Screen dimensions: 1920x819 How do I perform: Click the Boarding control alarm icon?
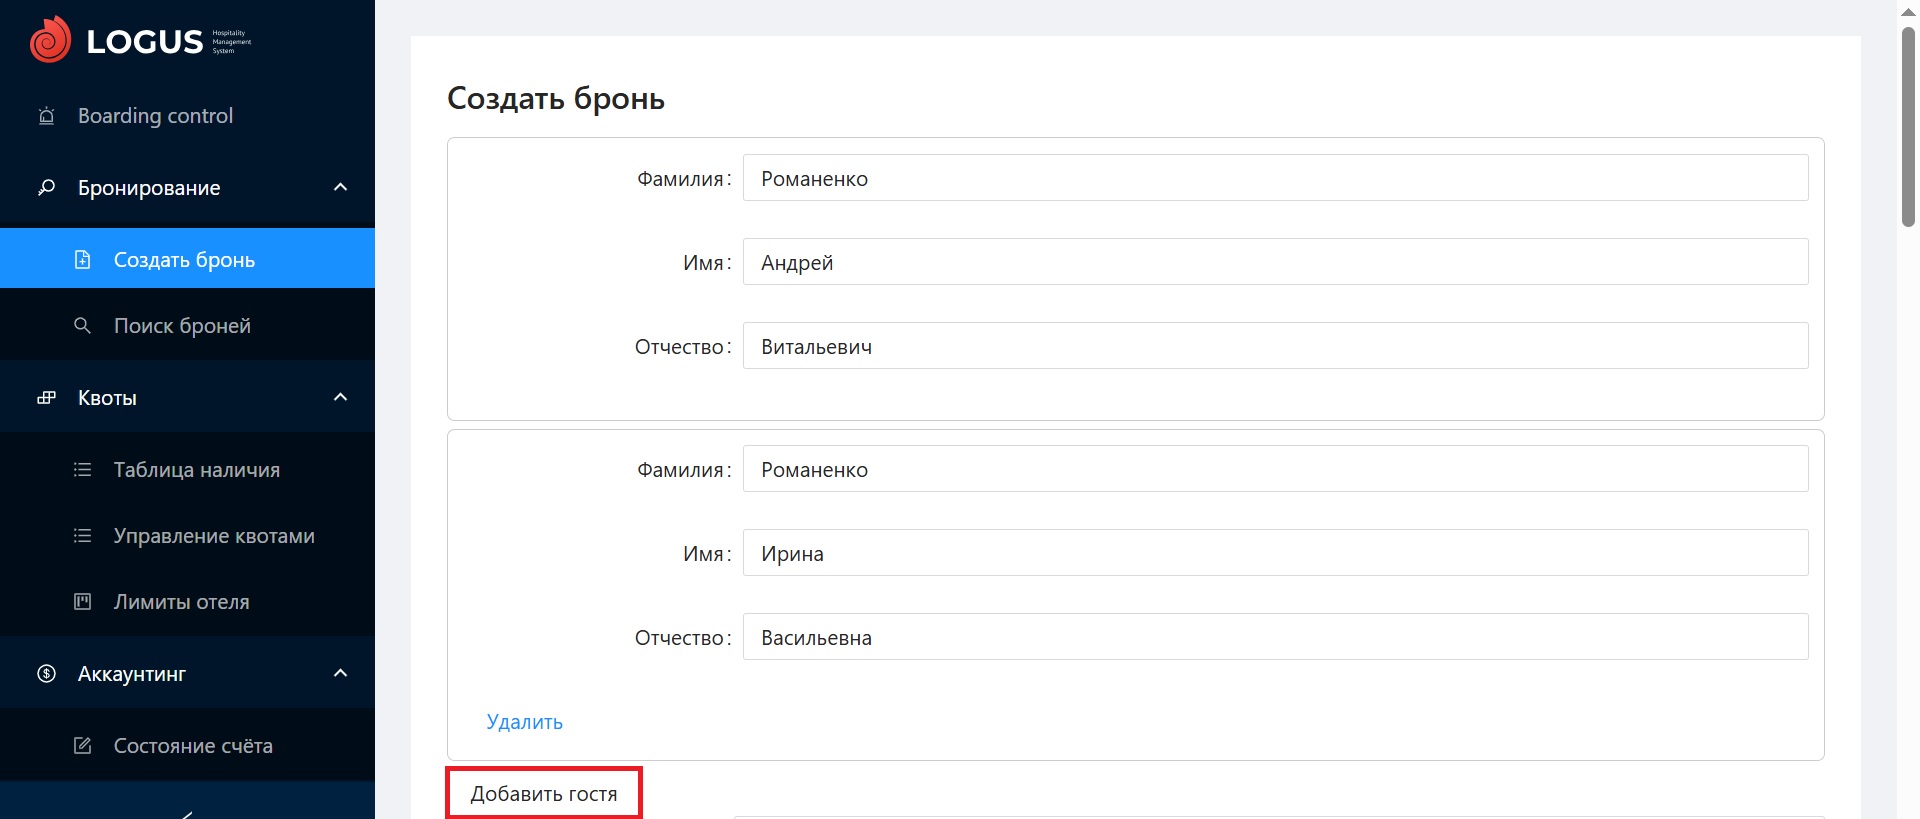tap(46, 116)
